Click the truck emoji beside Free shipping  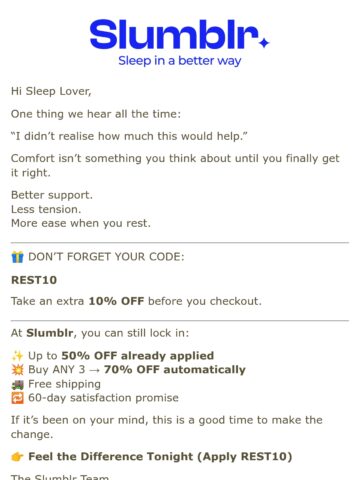17,384
